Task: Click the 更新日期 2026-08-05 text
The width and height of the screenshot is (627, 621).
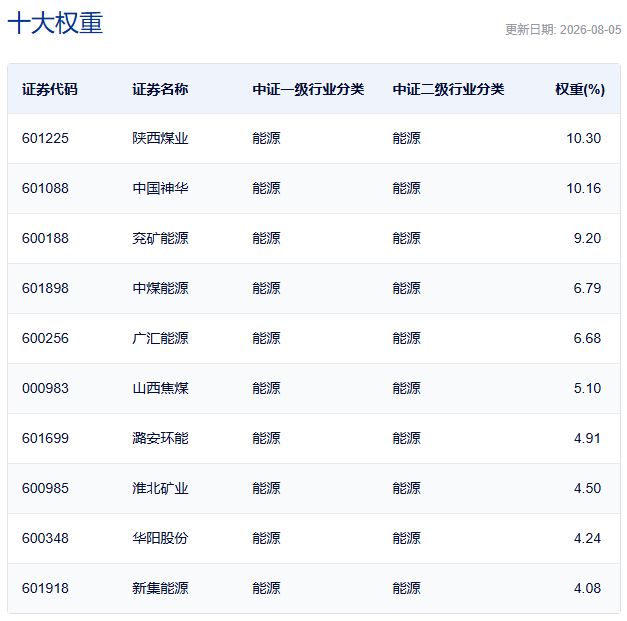Action: coord(563,30)
